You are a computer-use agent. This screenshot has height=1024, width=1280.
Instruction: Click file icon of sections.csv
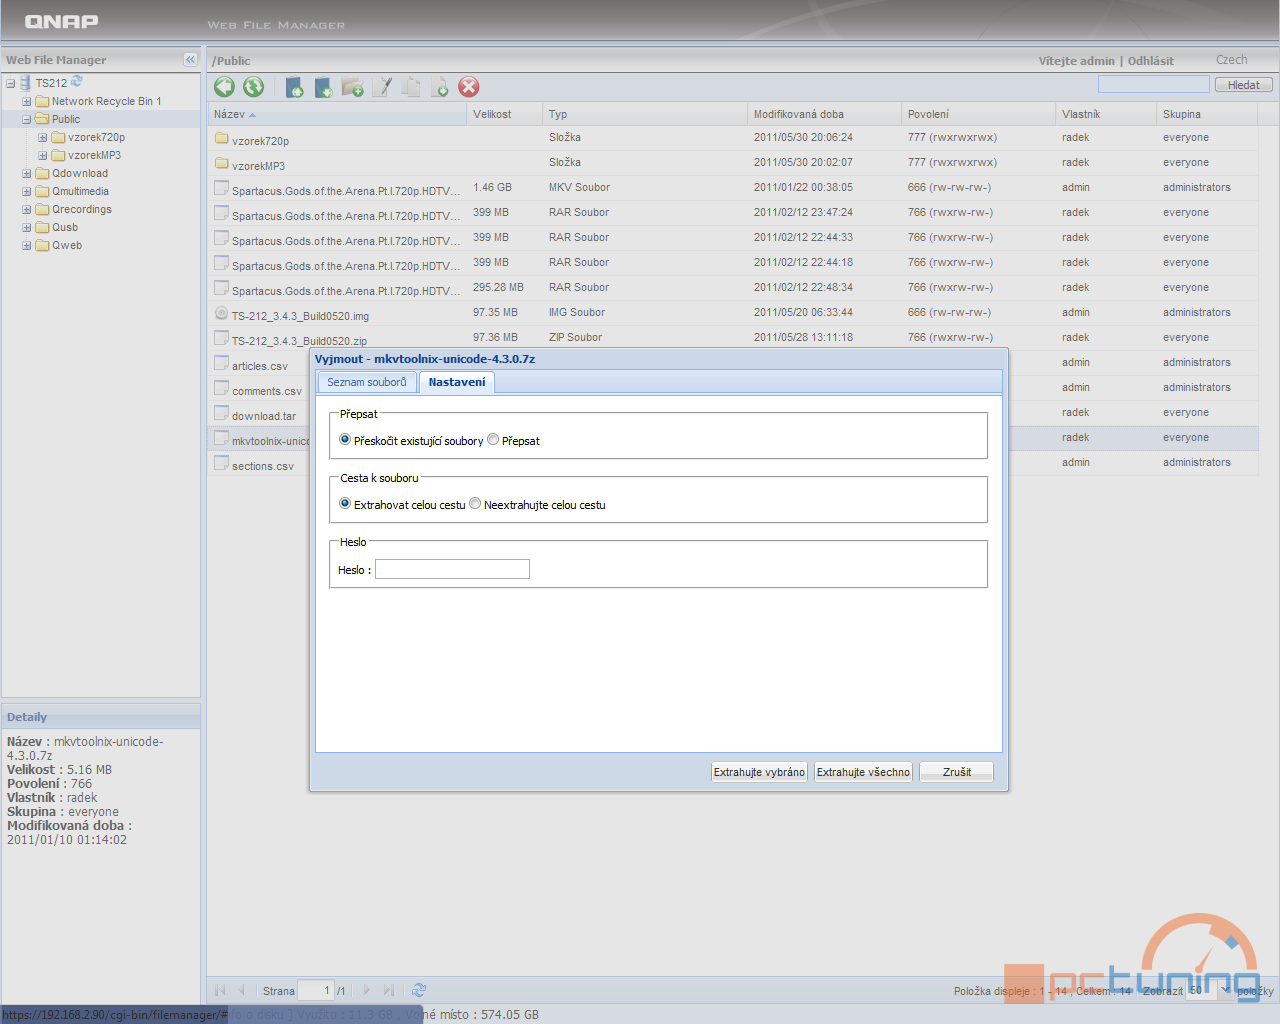[x=222, y=463]
